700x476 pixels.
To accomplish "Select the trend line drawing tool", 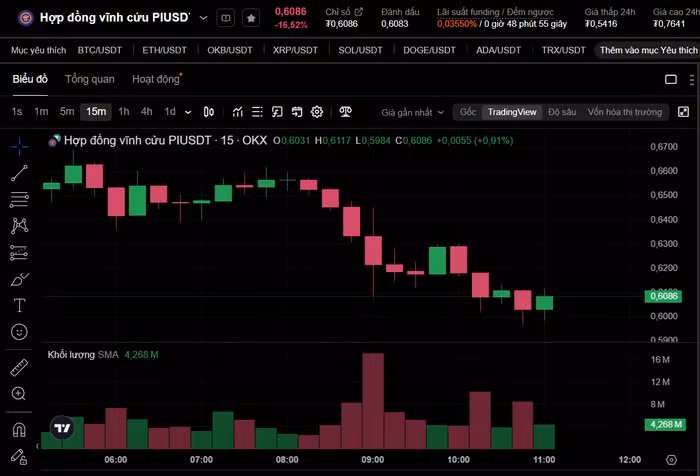I will pos(19,173).
